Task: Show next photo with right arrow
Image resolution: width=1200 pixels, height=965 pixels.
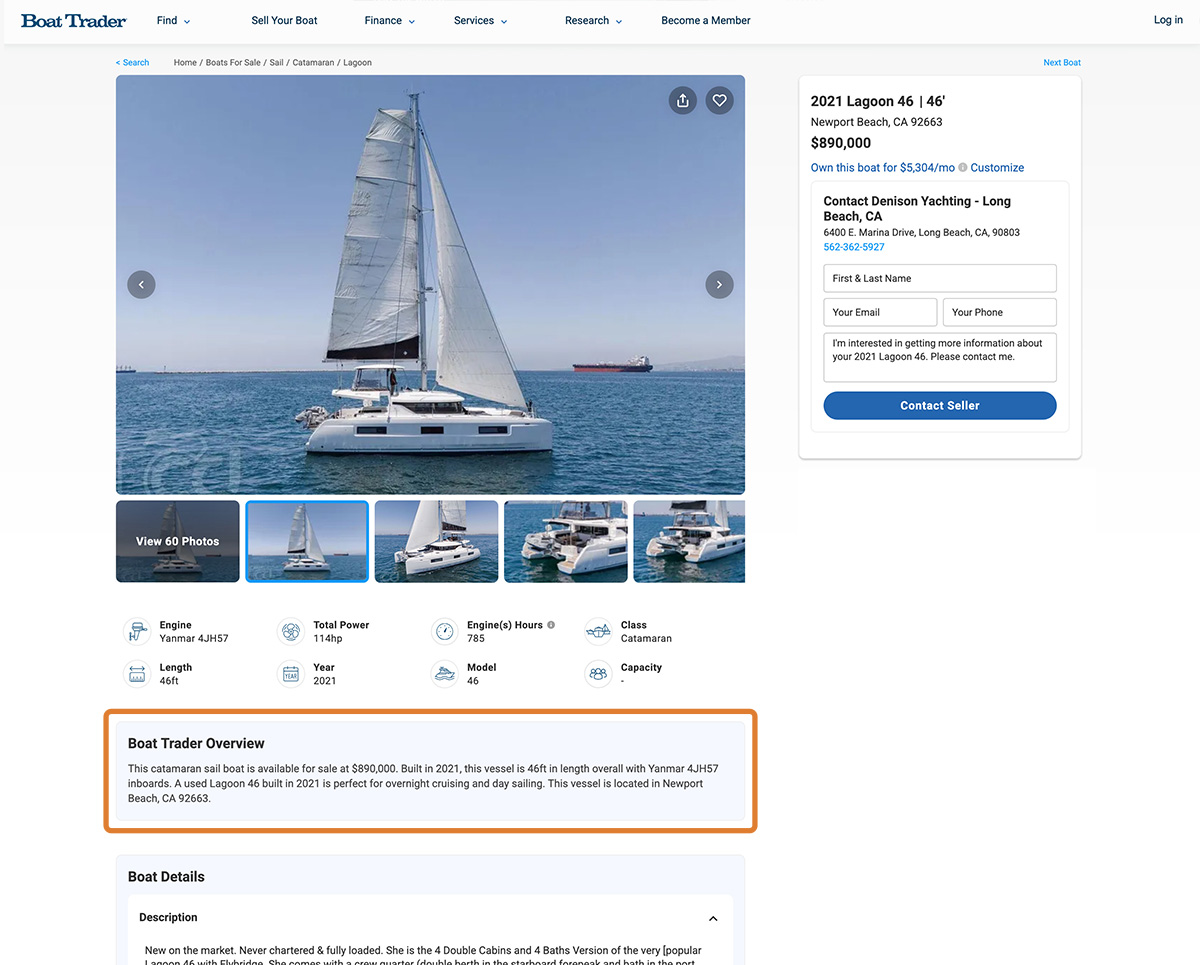Action: 719,285
